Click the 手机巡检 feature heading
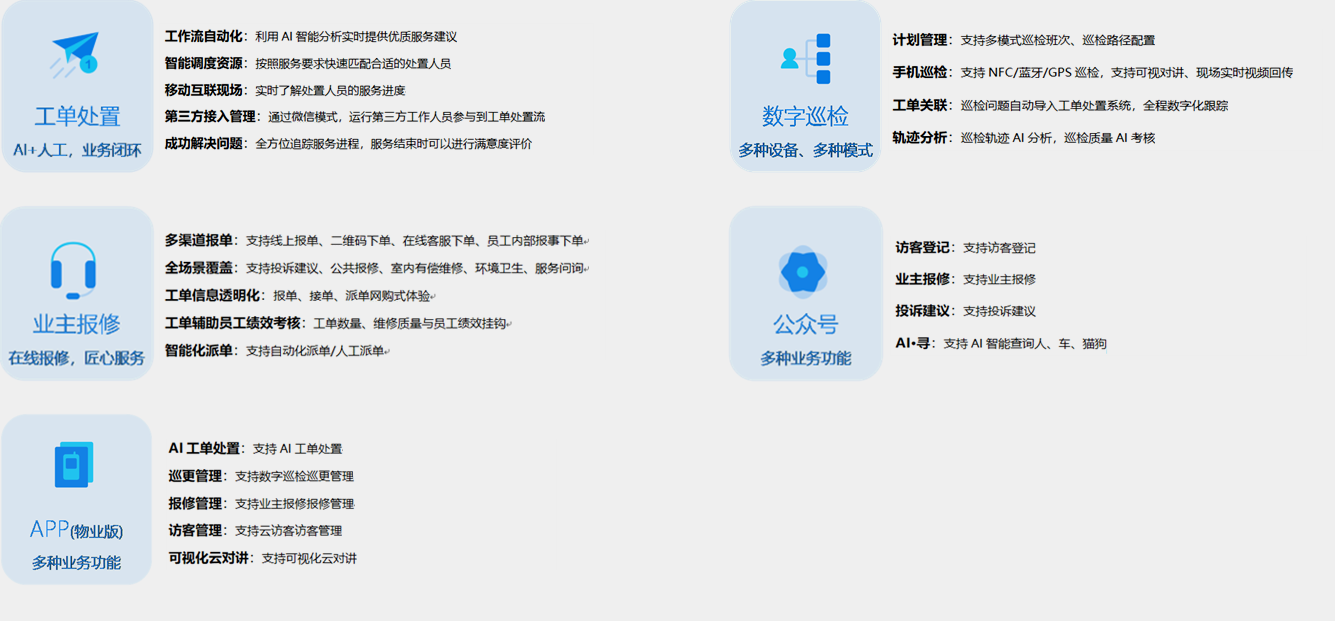Viewport: 1335px width, 621px height. pyautogui.click(x=919, y=72)
